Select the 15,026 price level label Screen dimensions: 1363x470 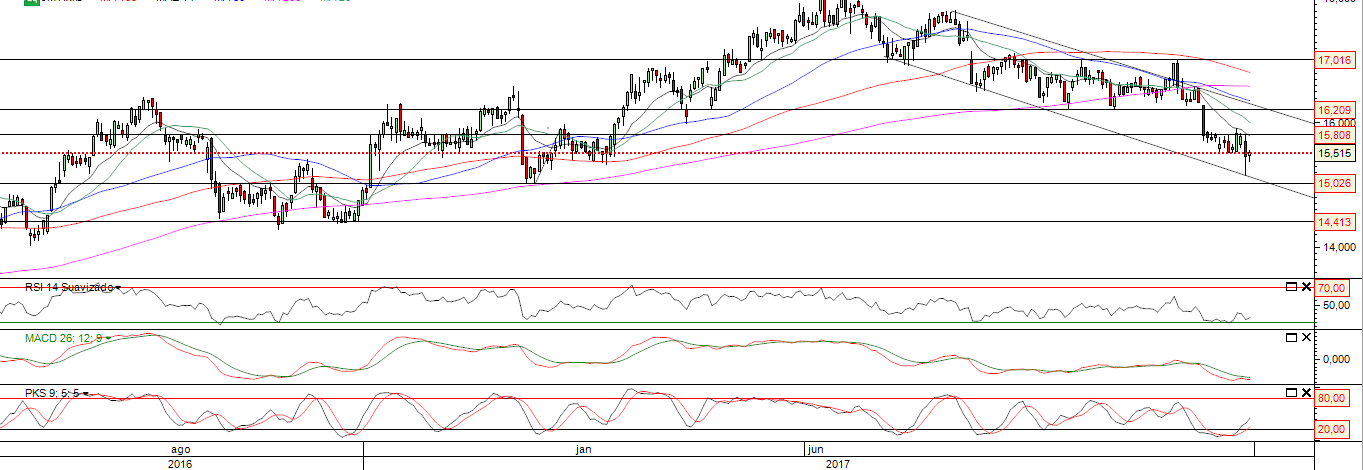(1336, 184)
